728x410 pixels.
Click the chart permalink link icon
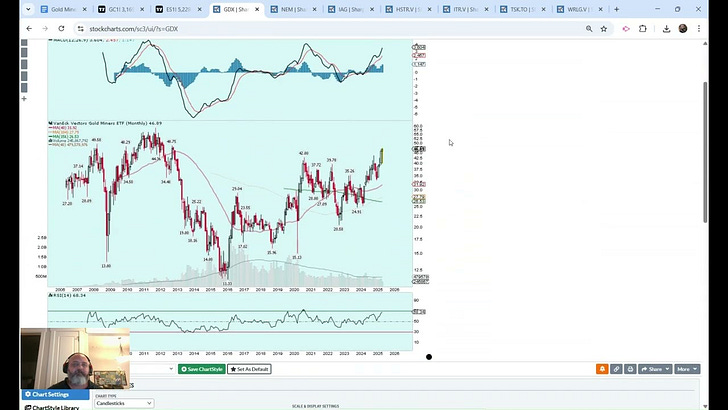click(x=616, y=369)
